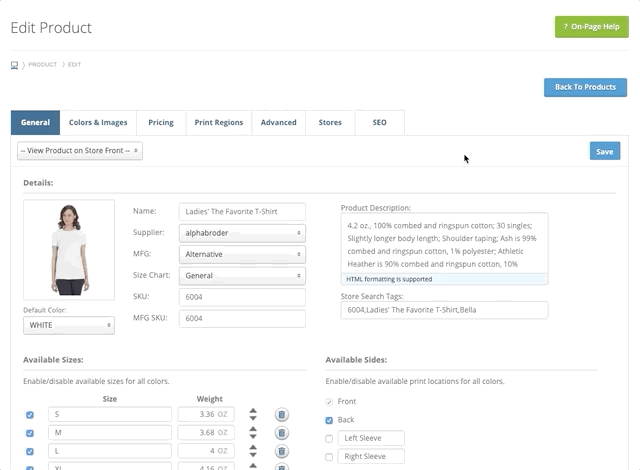The width and height of the screenshot is (640, 470).
Task: Click Back To Products button
Action: [585, 87]
